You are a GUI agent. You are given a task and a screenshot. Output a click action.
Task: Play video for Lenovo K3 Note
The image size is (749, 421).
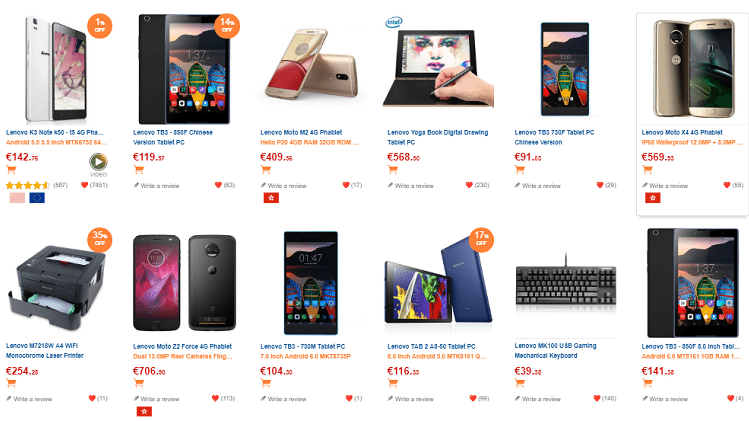click(98, 162)
